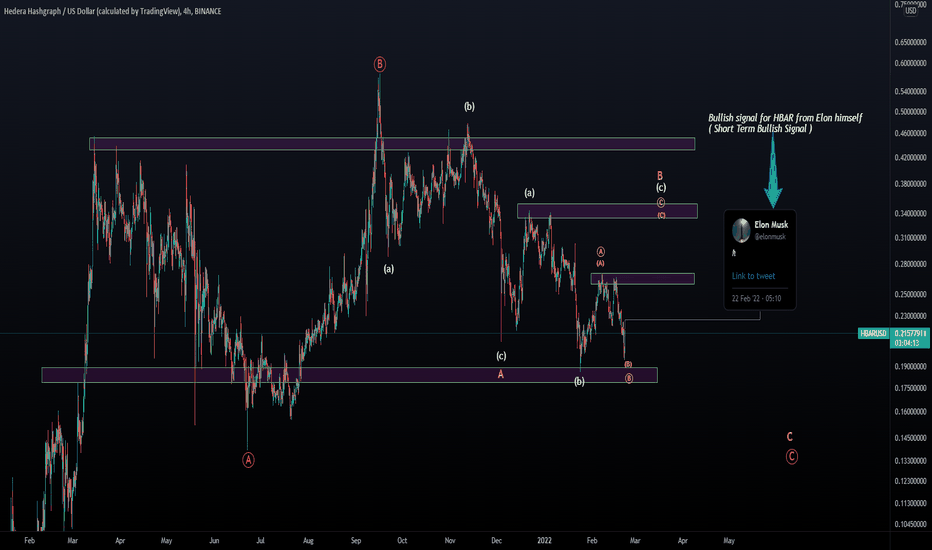The width and height of the screenshot is (932, 550).
Task: Select the upper purple resistance zone near 0.44
Action: coord(392,144)
